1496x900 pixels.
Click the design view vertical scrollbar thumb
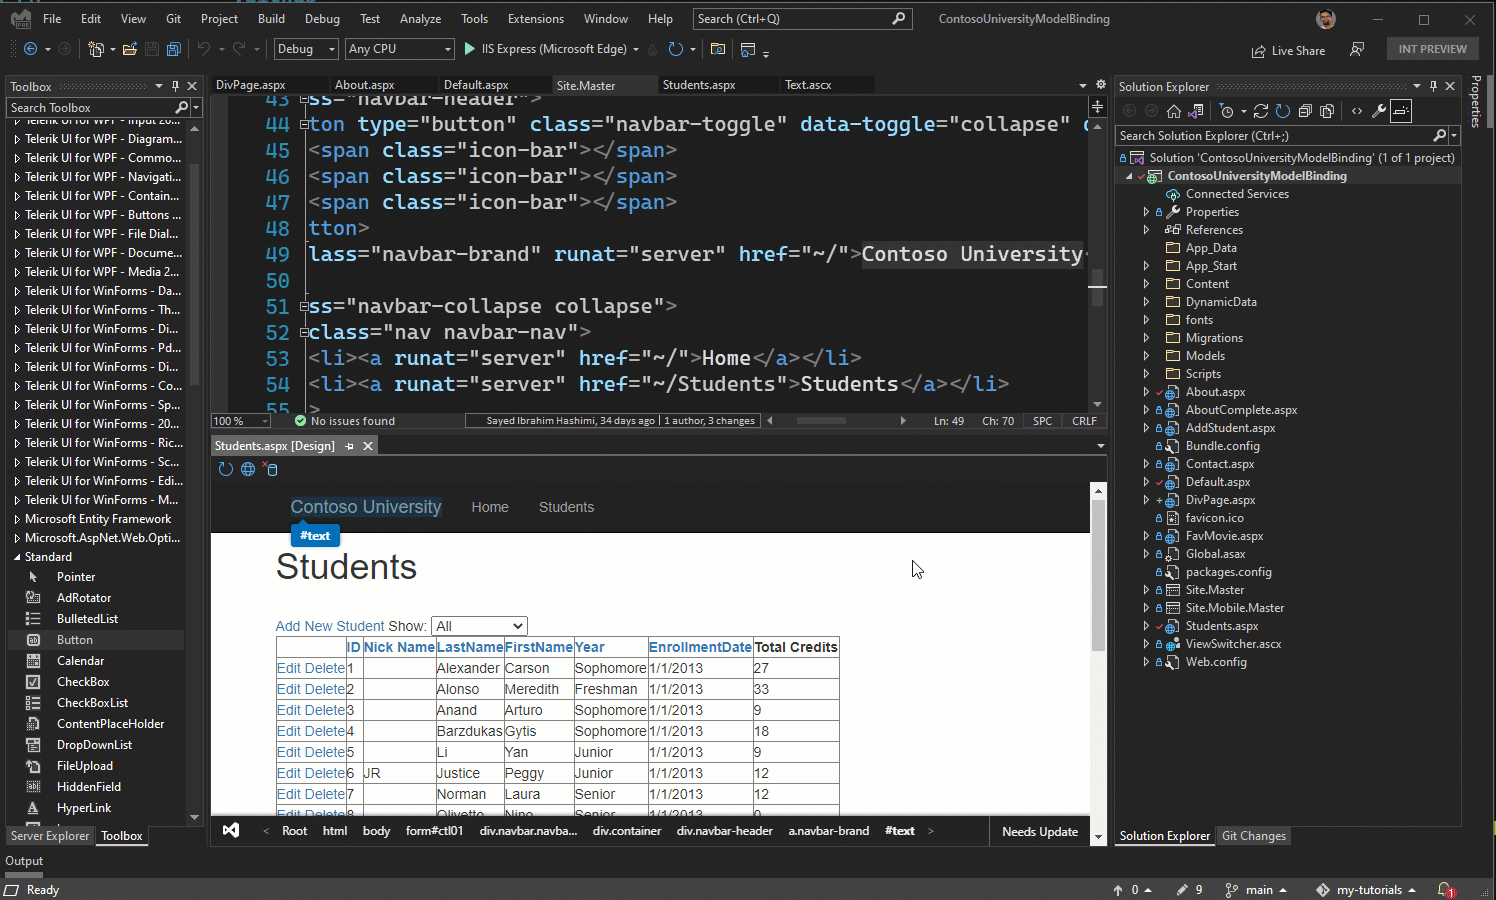[1098, 575]
